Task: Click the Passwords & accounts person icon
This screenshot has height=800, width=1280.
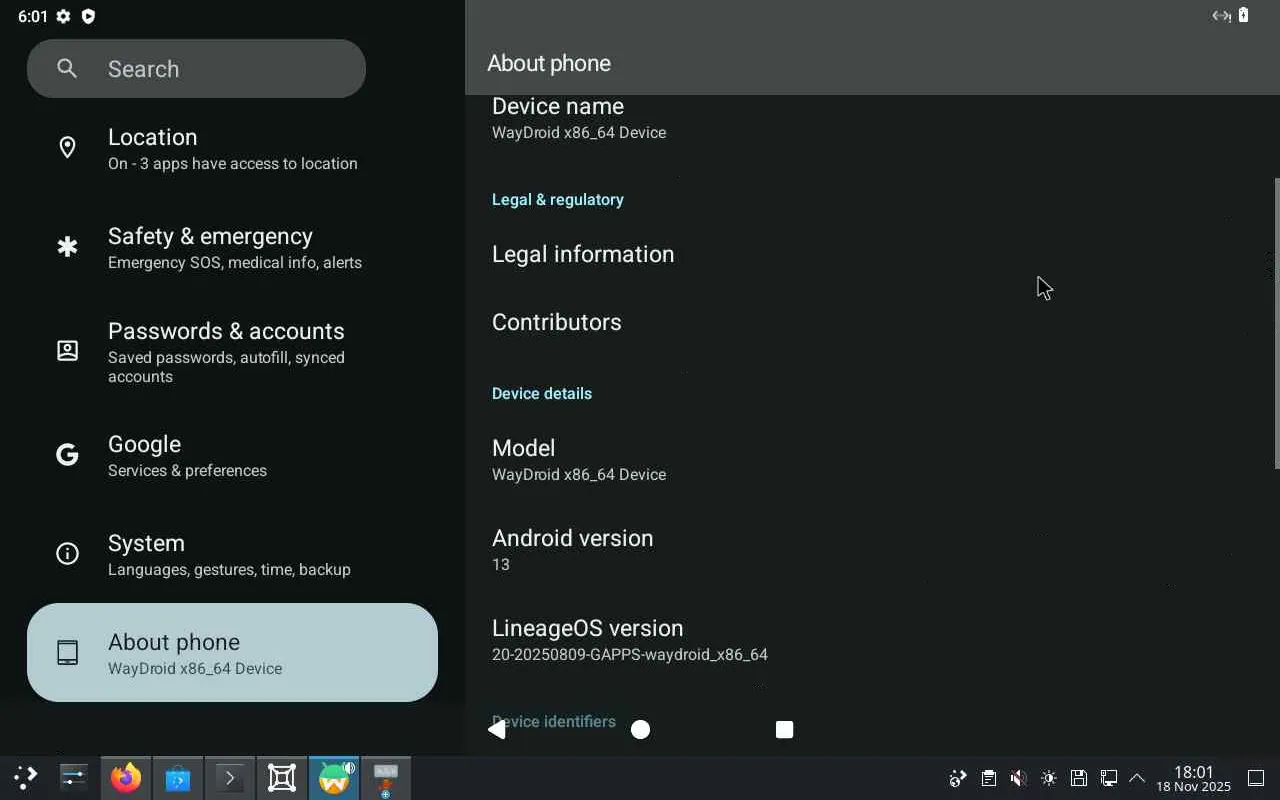Action: coord(67,351)
